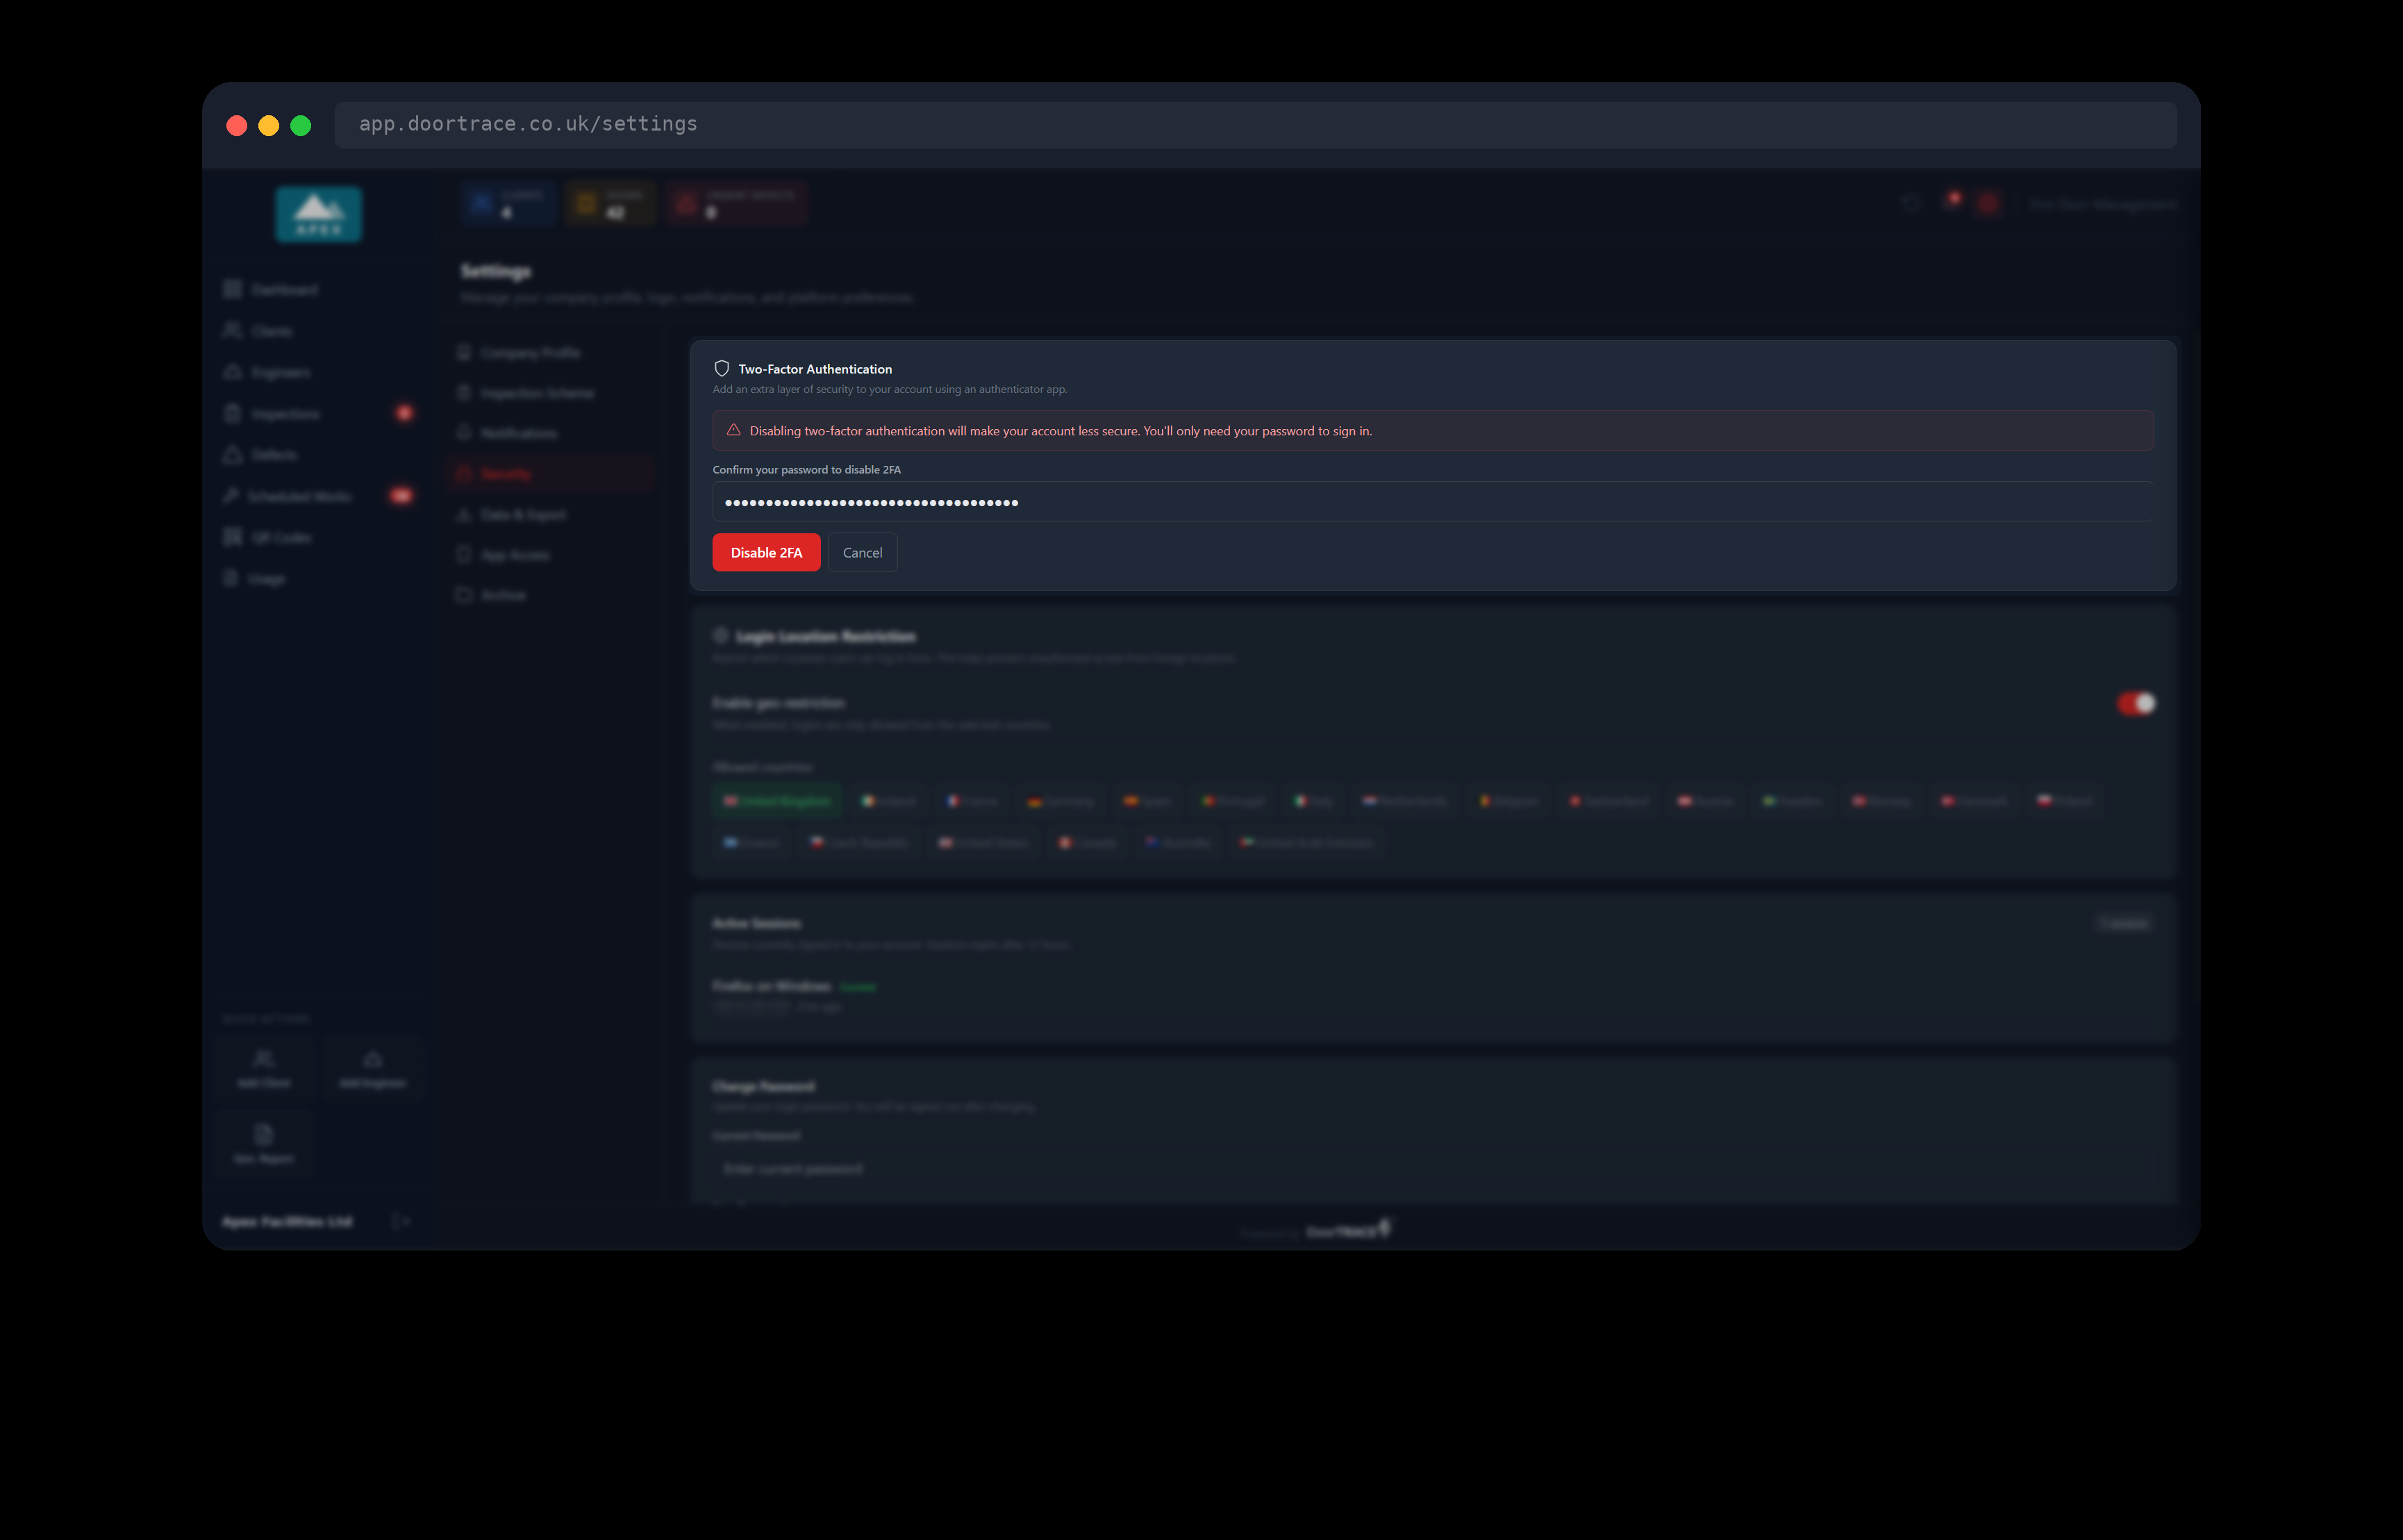Confirm by clicking Disable 2FA
The height and width of the screenshot is (1540, 2403).
[766, 552]
